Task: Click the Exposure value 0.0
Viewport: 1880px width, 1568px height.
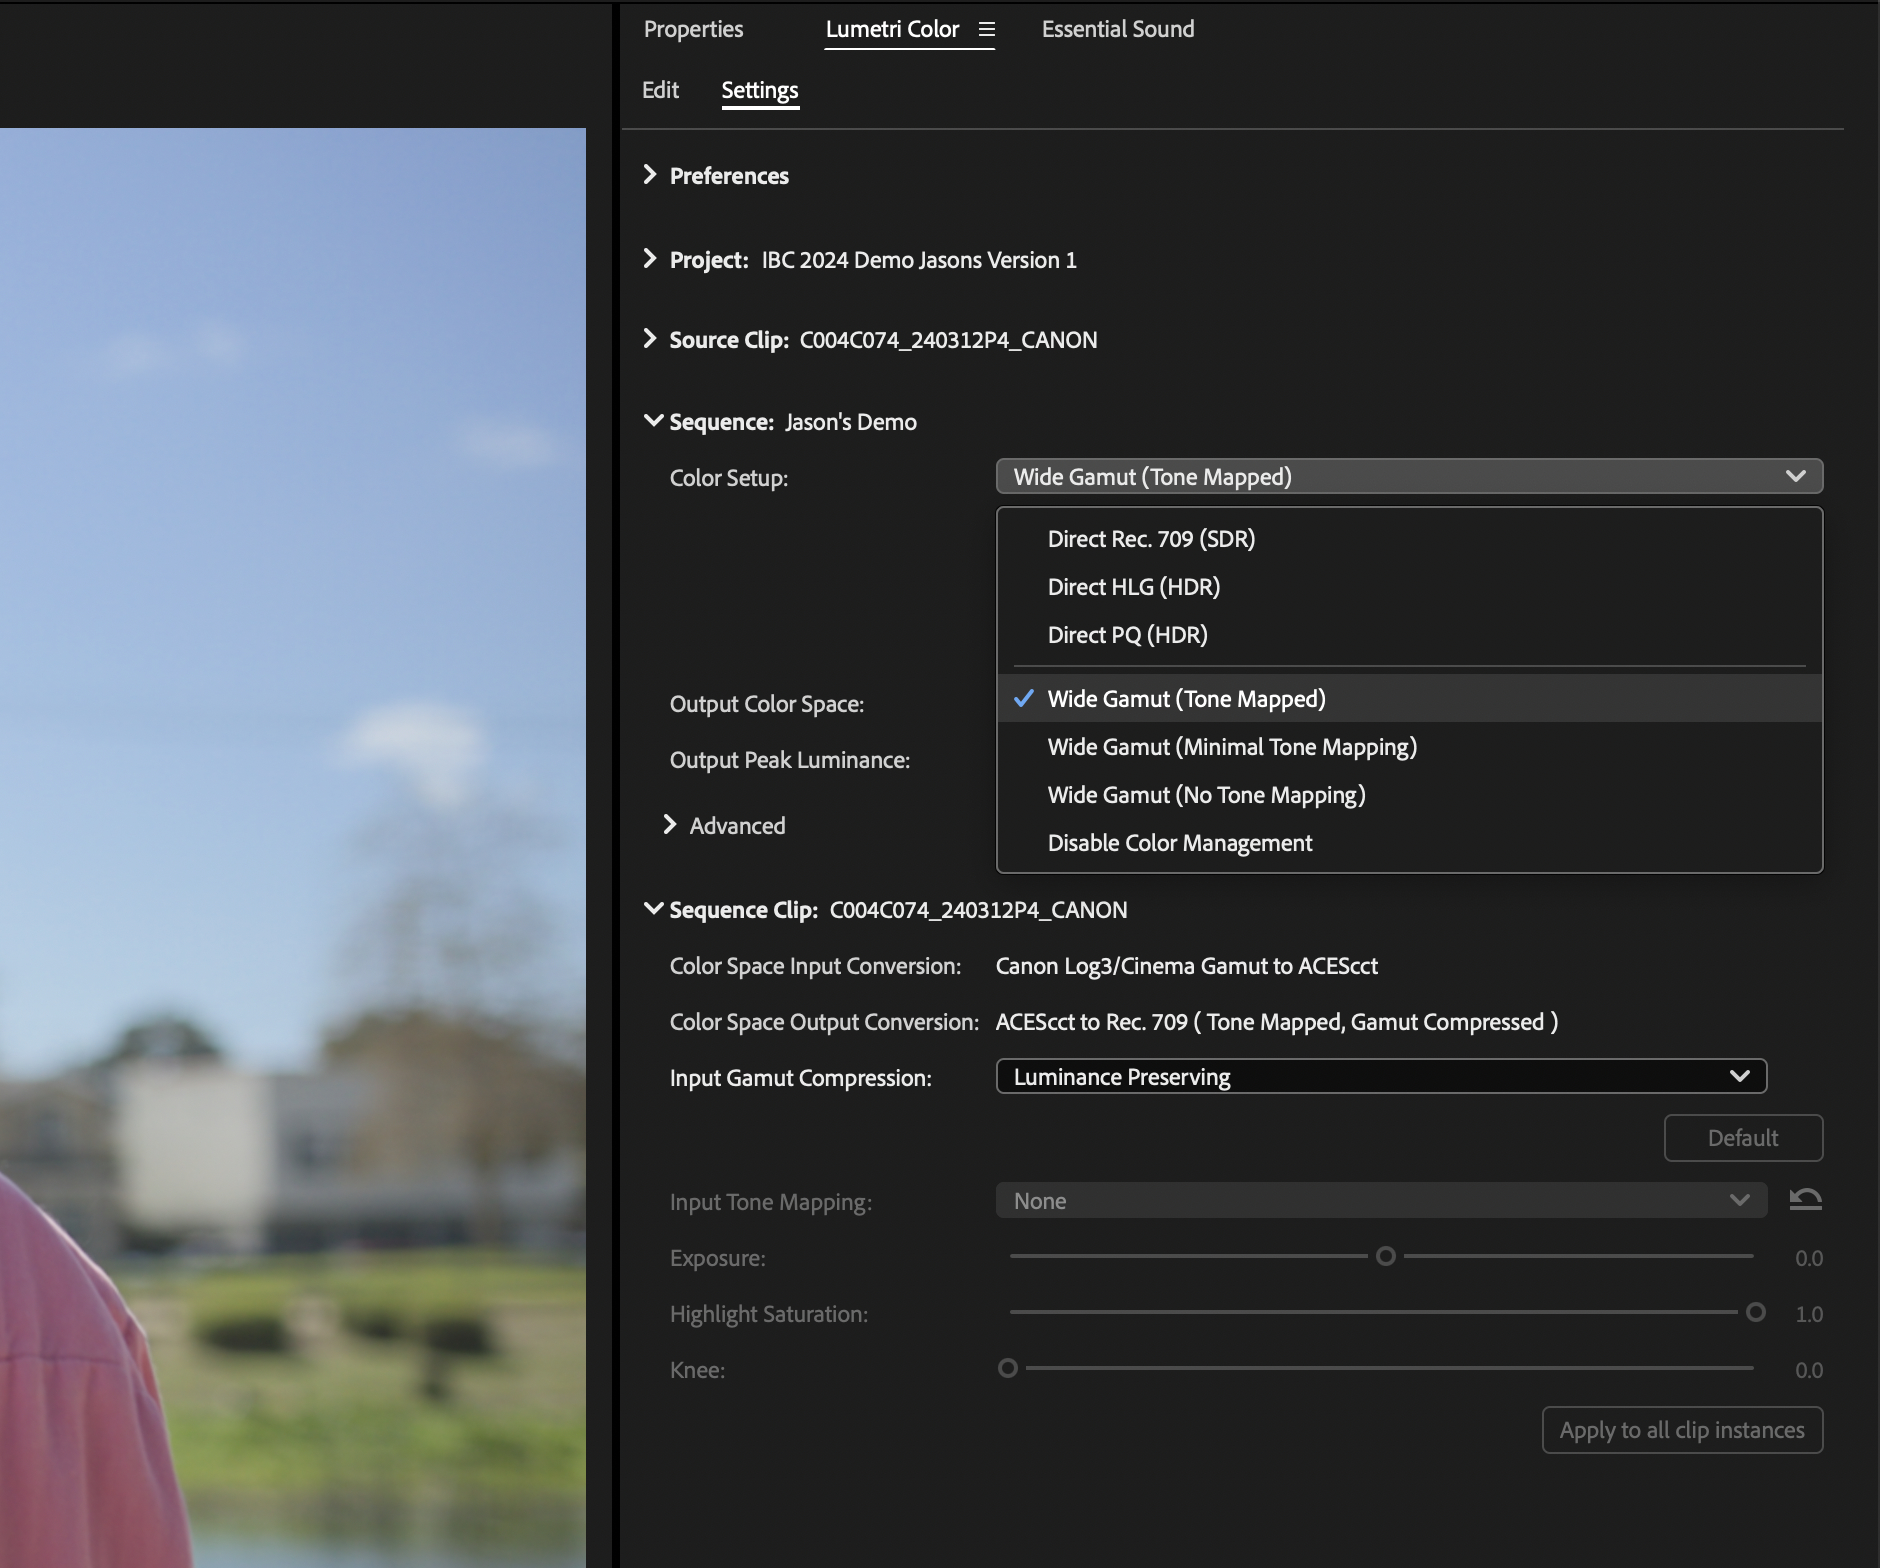Action: click(1808, 1258)
